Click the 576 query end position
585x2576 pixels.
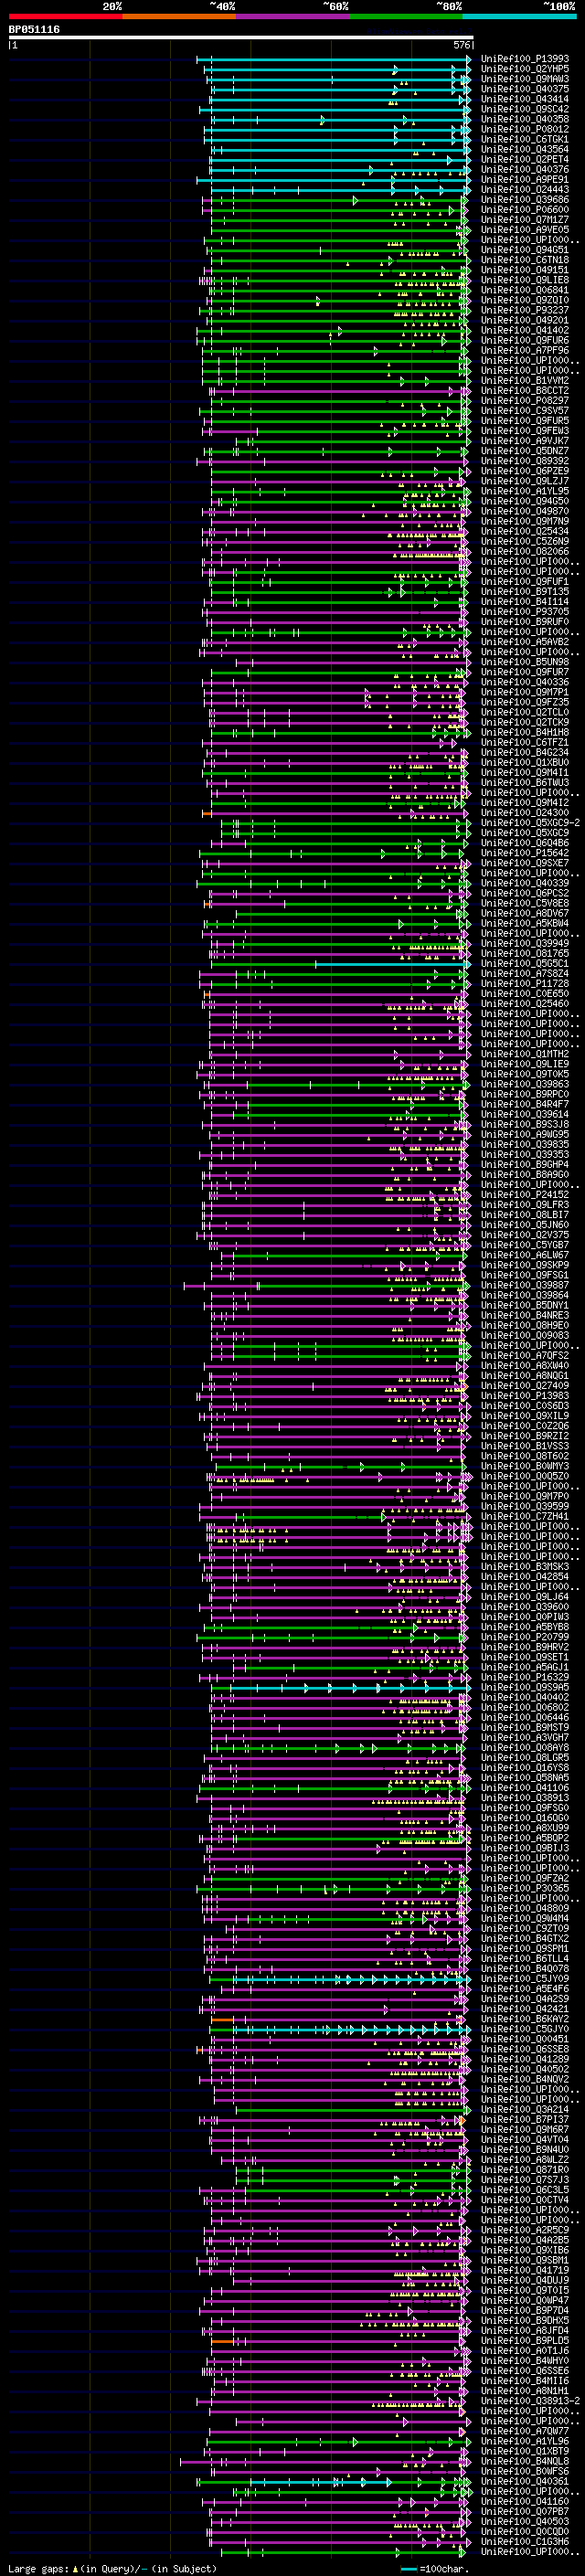462,45
